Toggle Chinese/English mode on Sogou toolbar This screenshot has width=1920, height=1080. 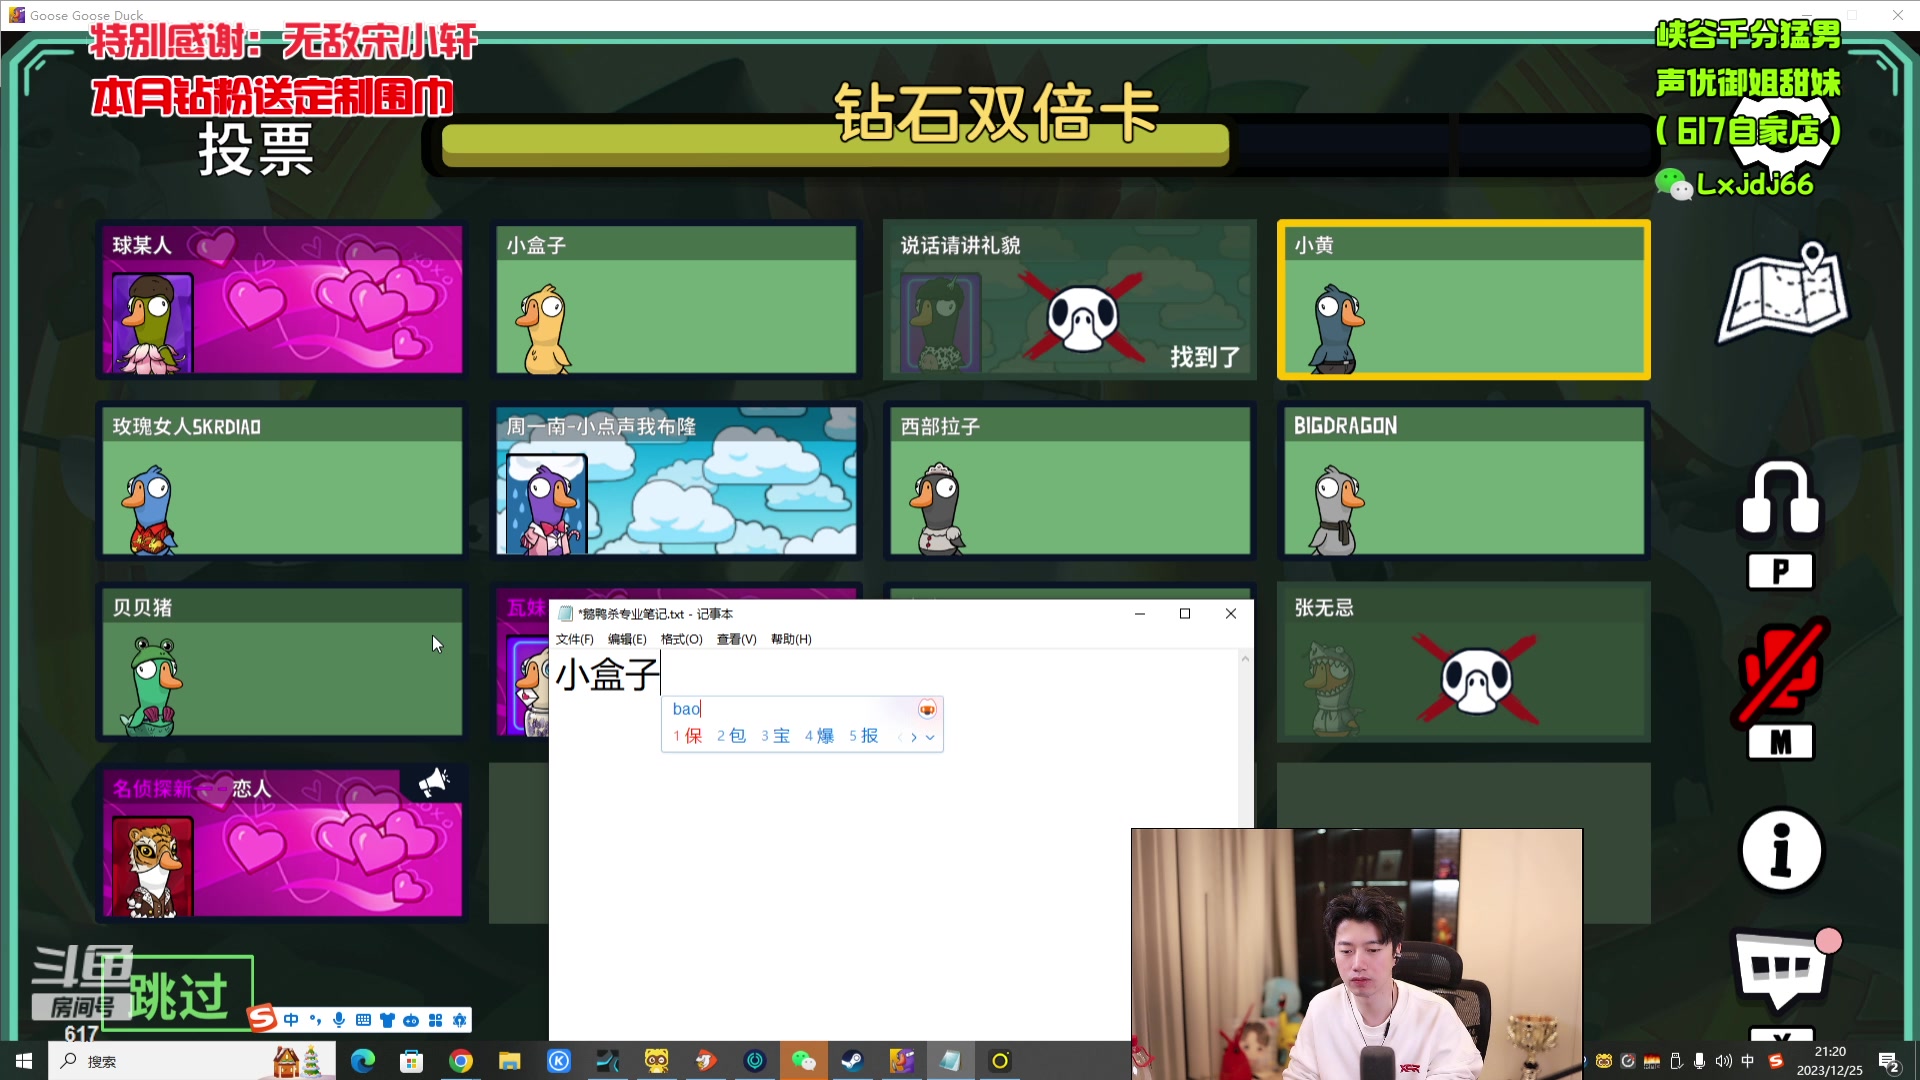291,1020
